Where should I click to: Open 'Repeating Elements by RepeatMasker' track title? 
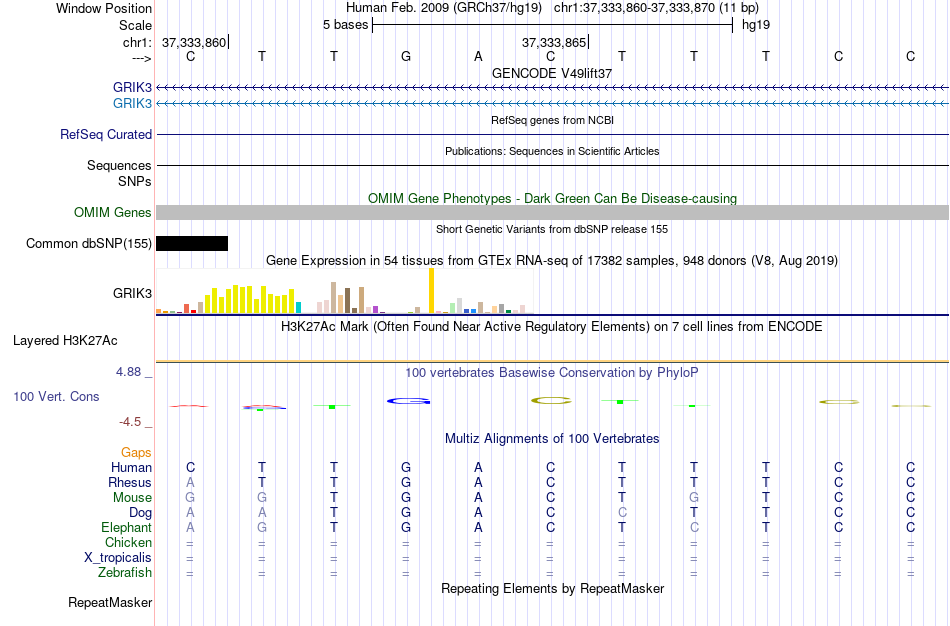(x=552, y=588)
